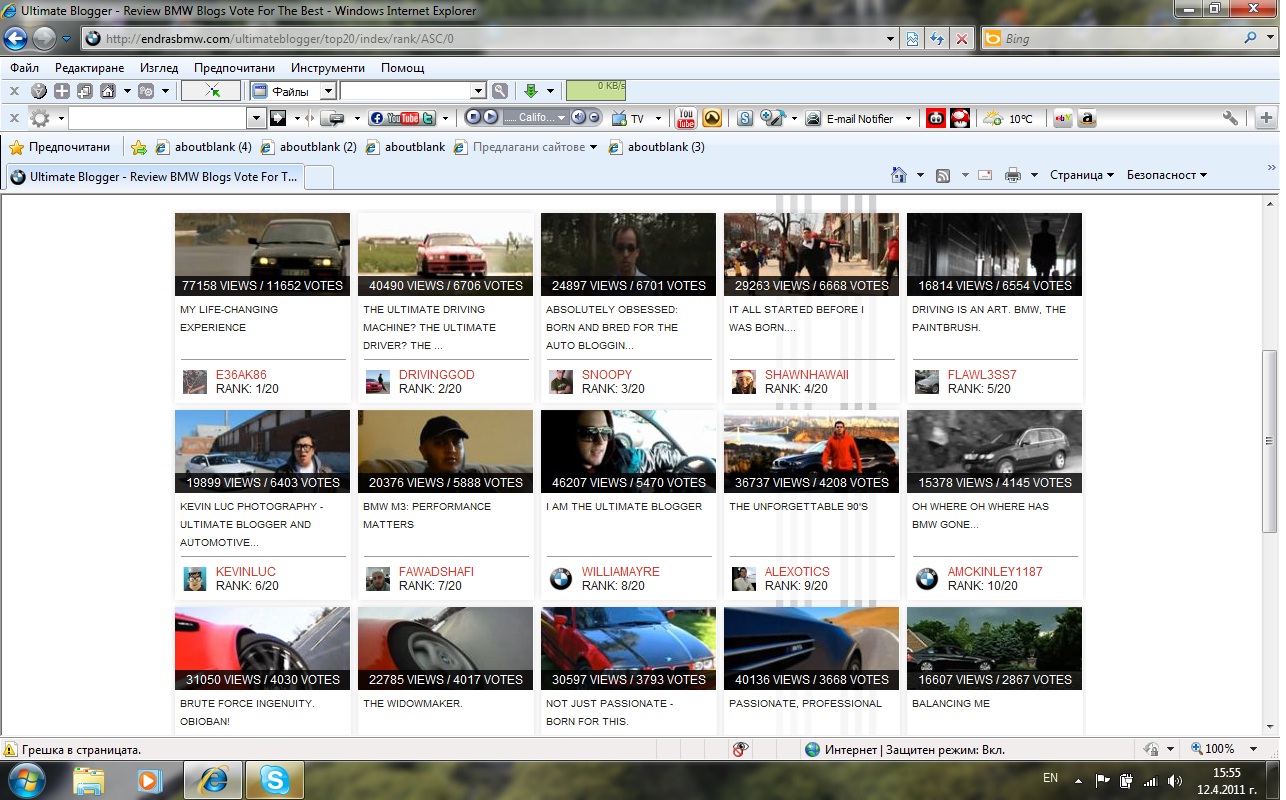Open the zoom 100% dropdown in status bar

[x=1254, y=749]
